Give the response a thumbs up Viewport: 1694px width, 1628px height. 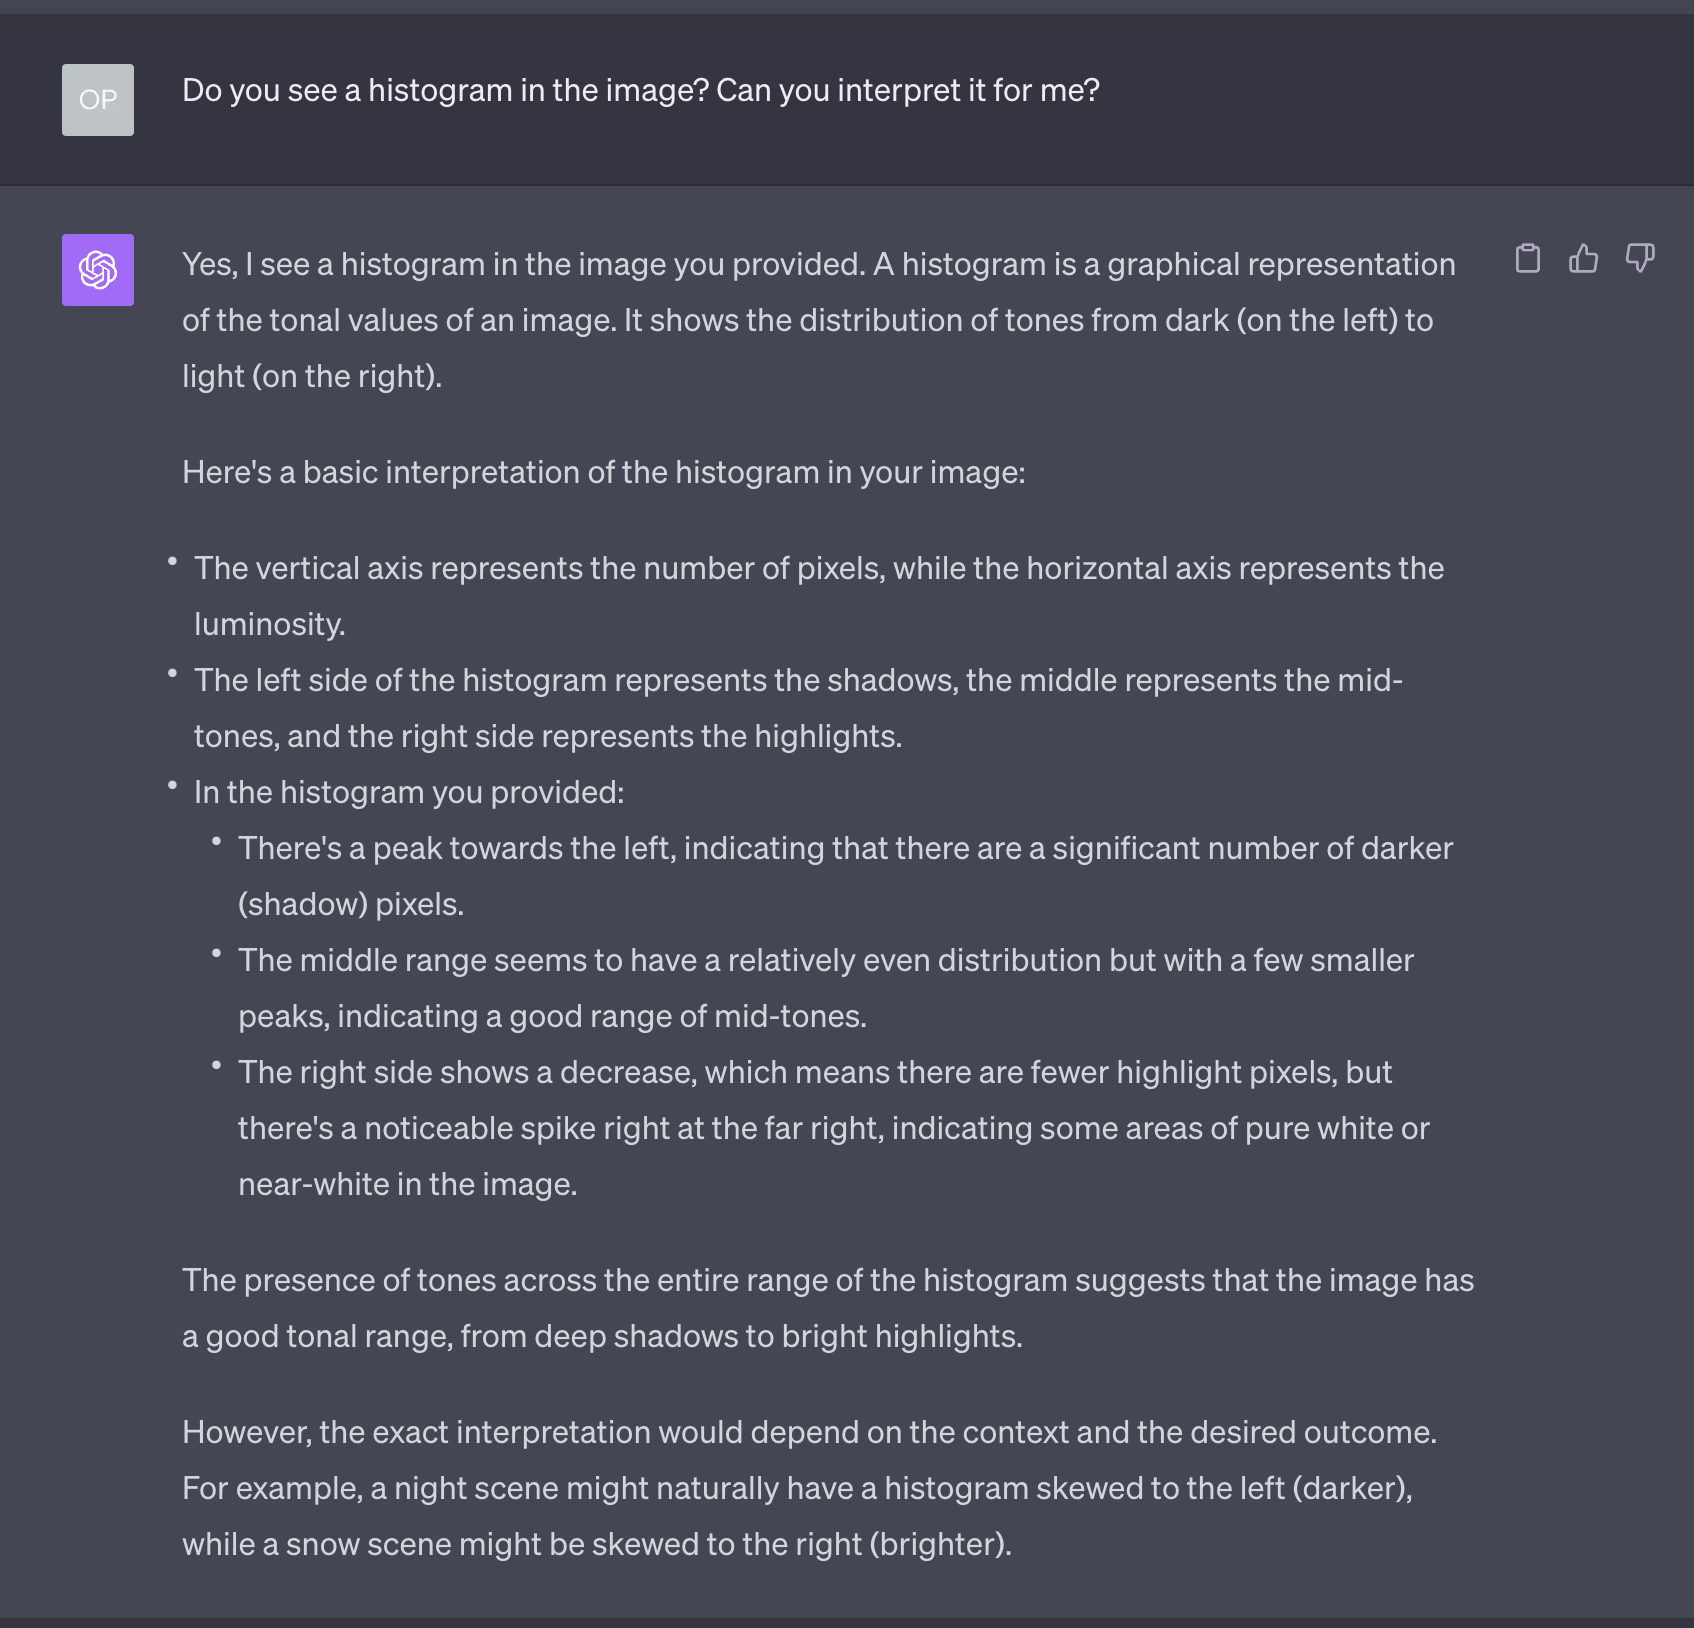pos(1583,259)
